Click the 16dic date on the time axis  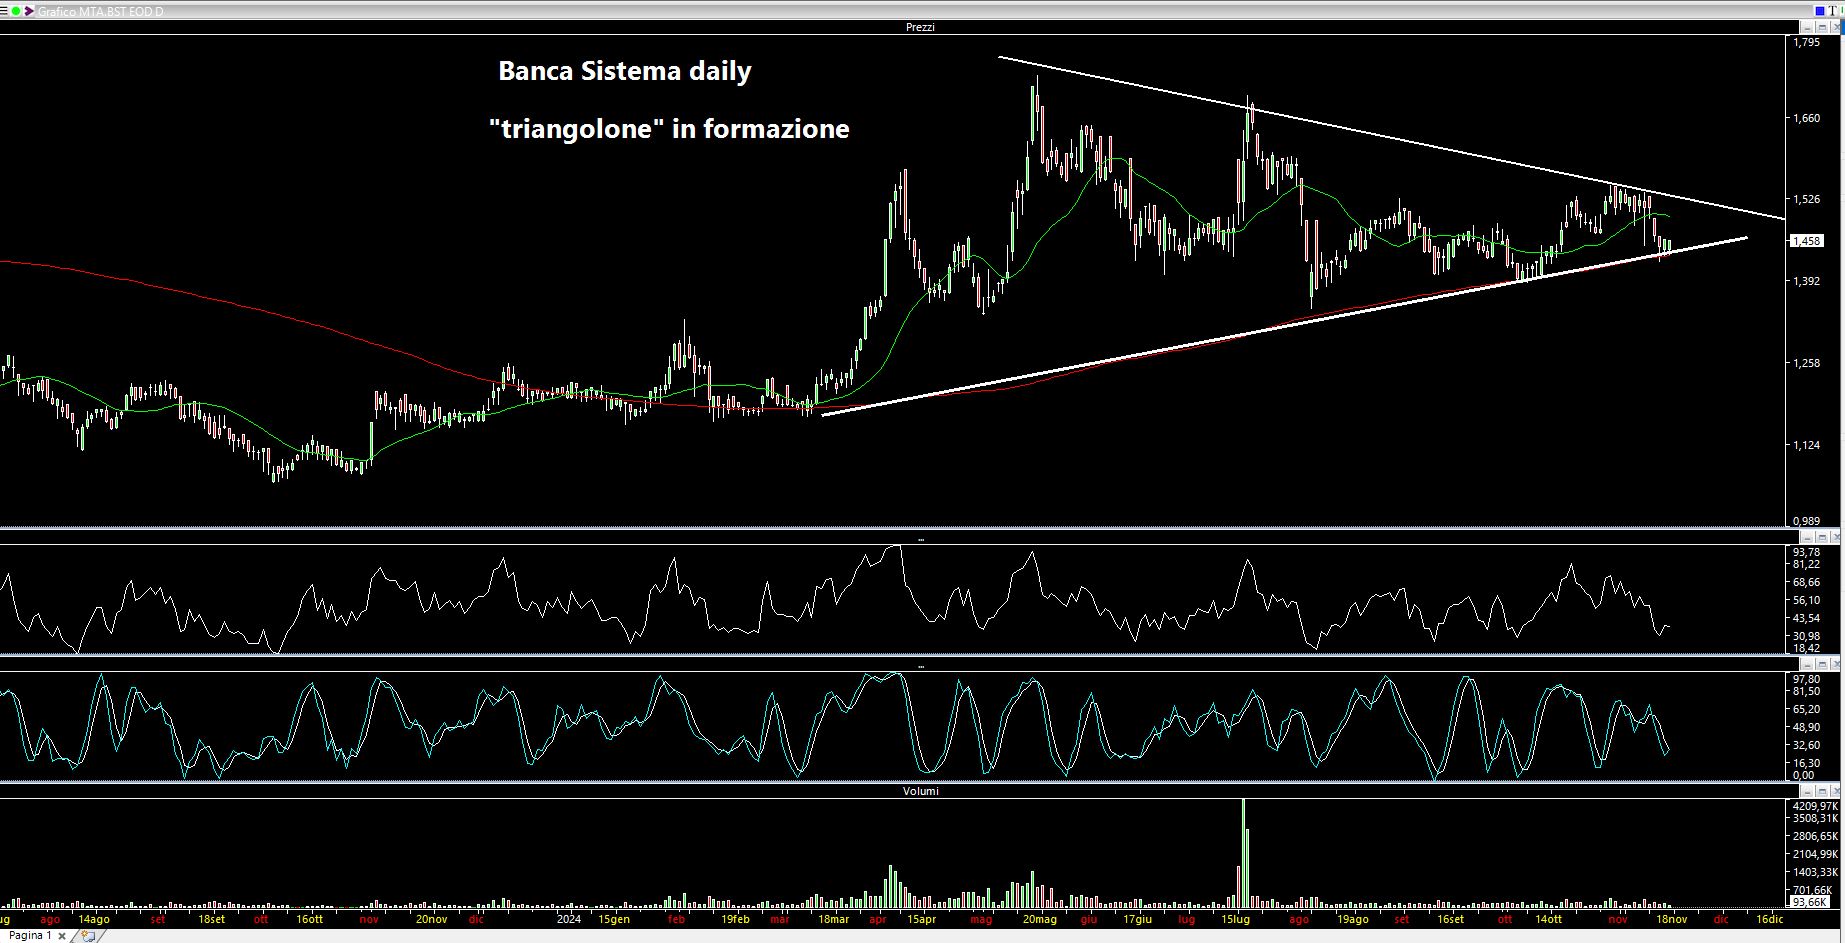point(1770,919)
